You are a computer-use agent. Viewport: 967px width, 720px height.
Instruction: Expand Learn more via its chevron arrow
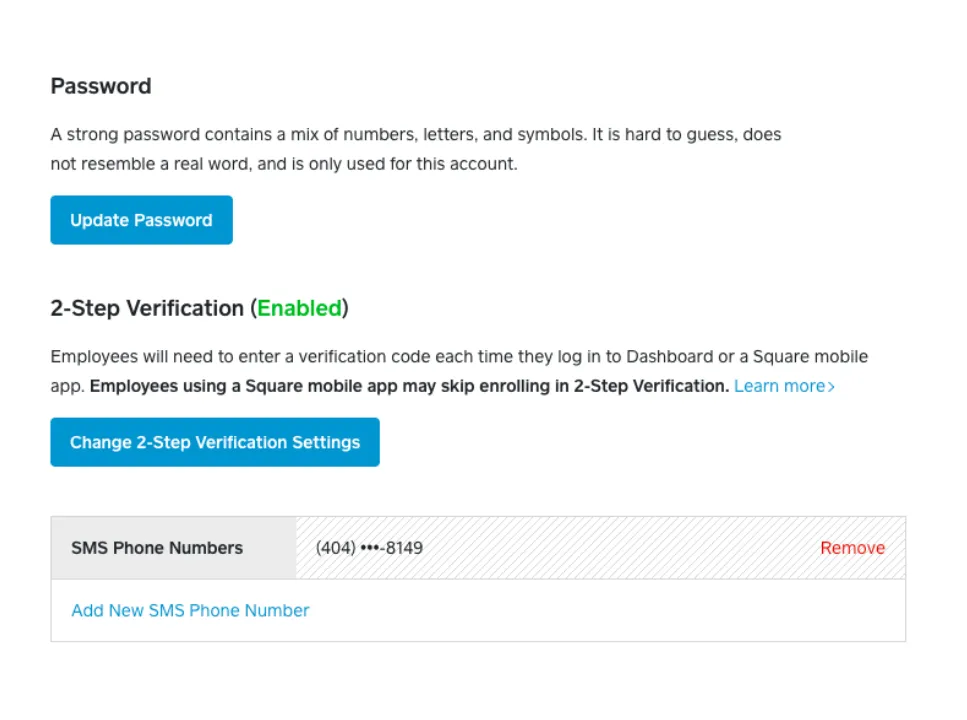pyautogui.click(x=831, y=386)
